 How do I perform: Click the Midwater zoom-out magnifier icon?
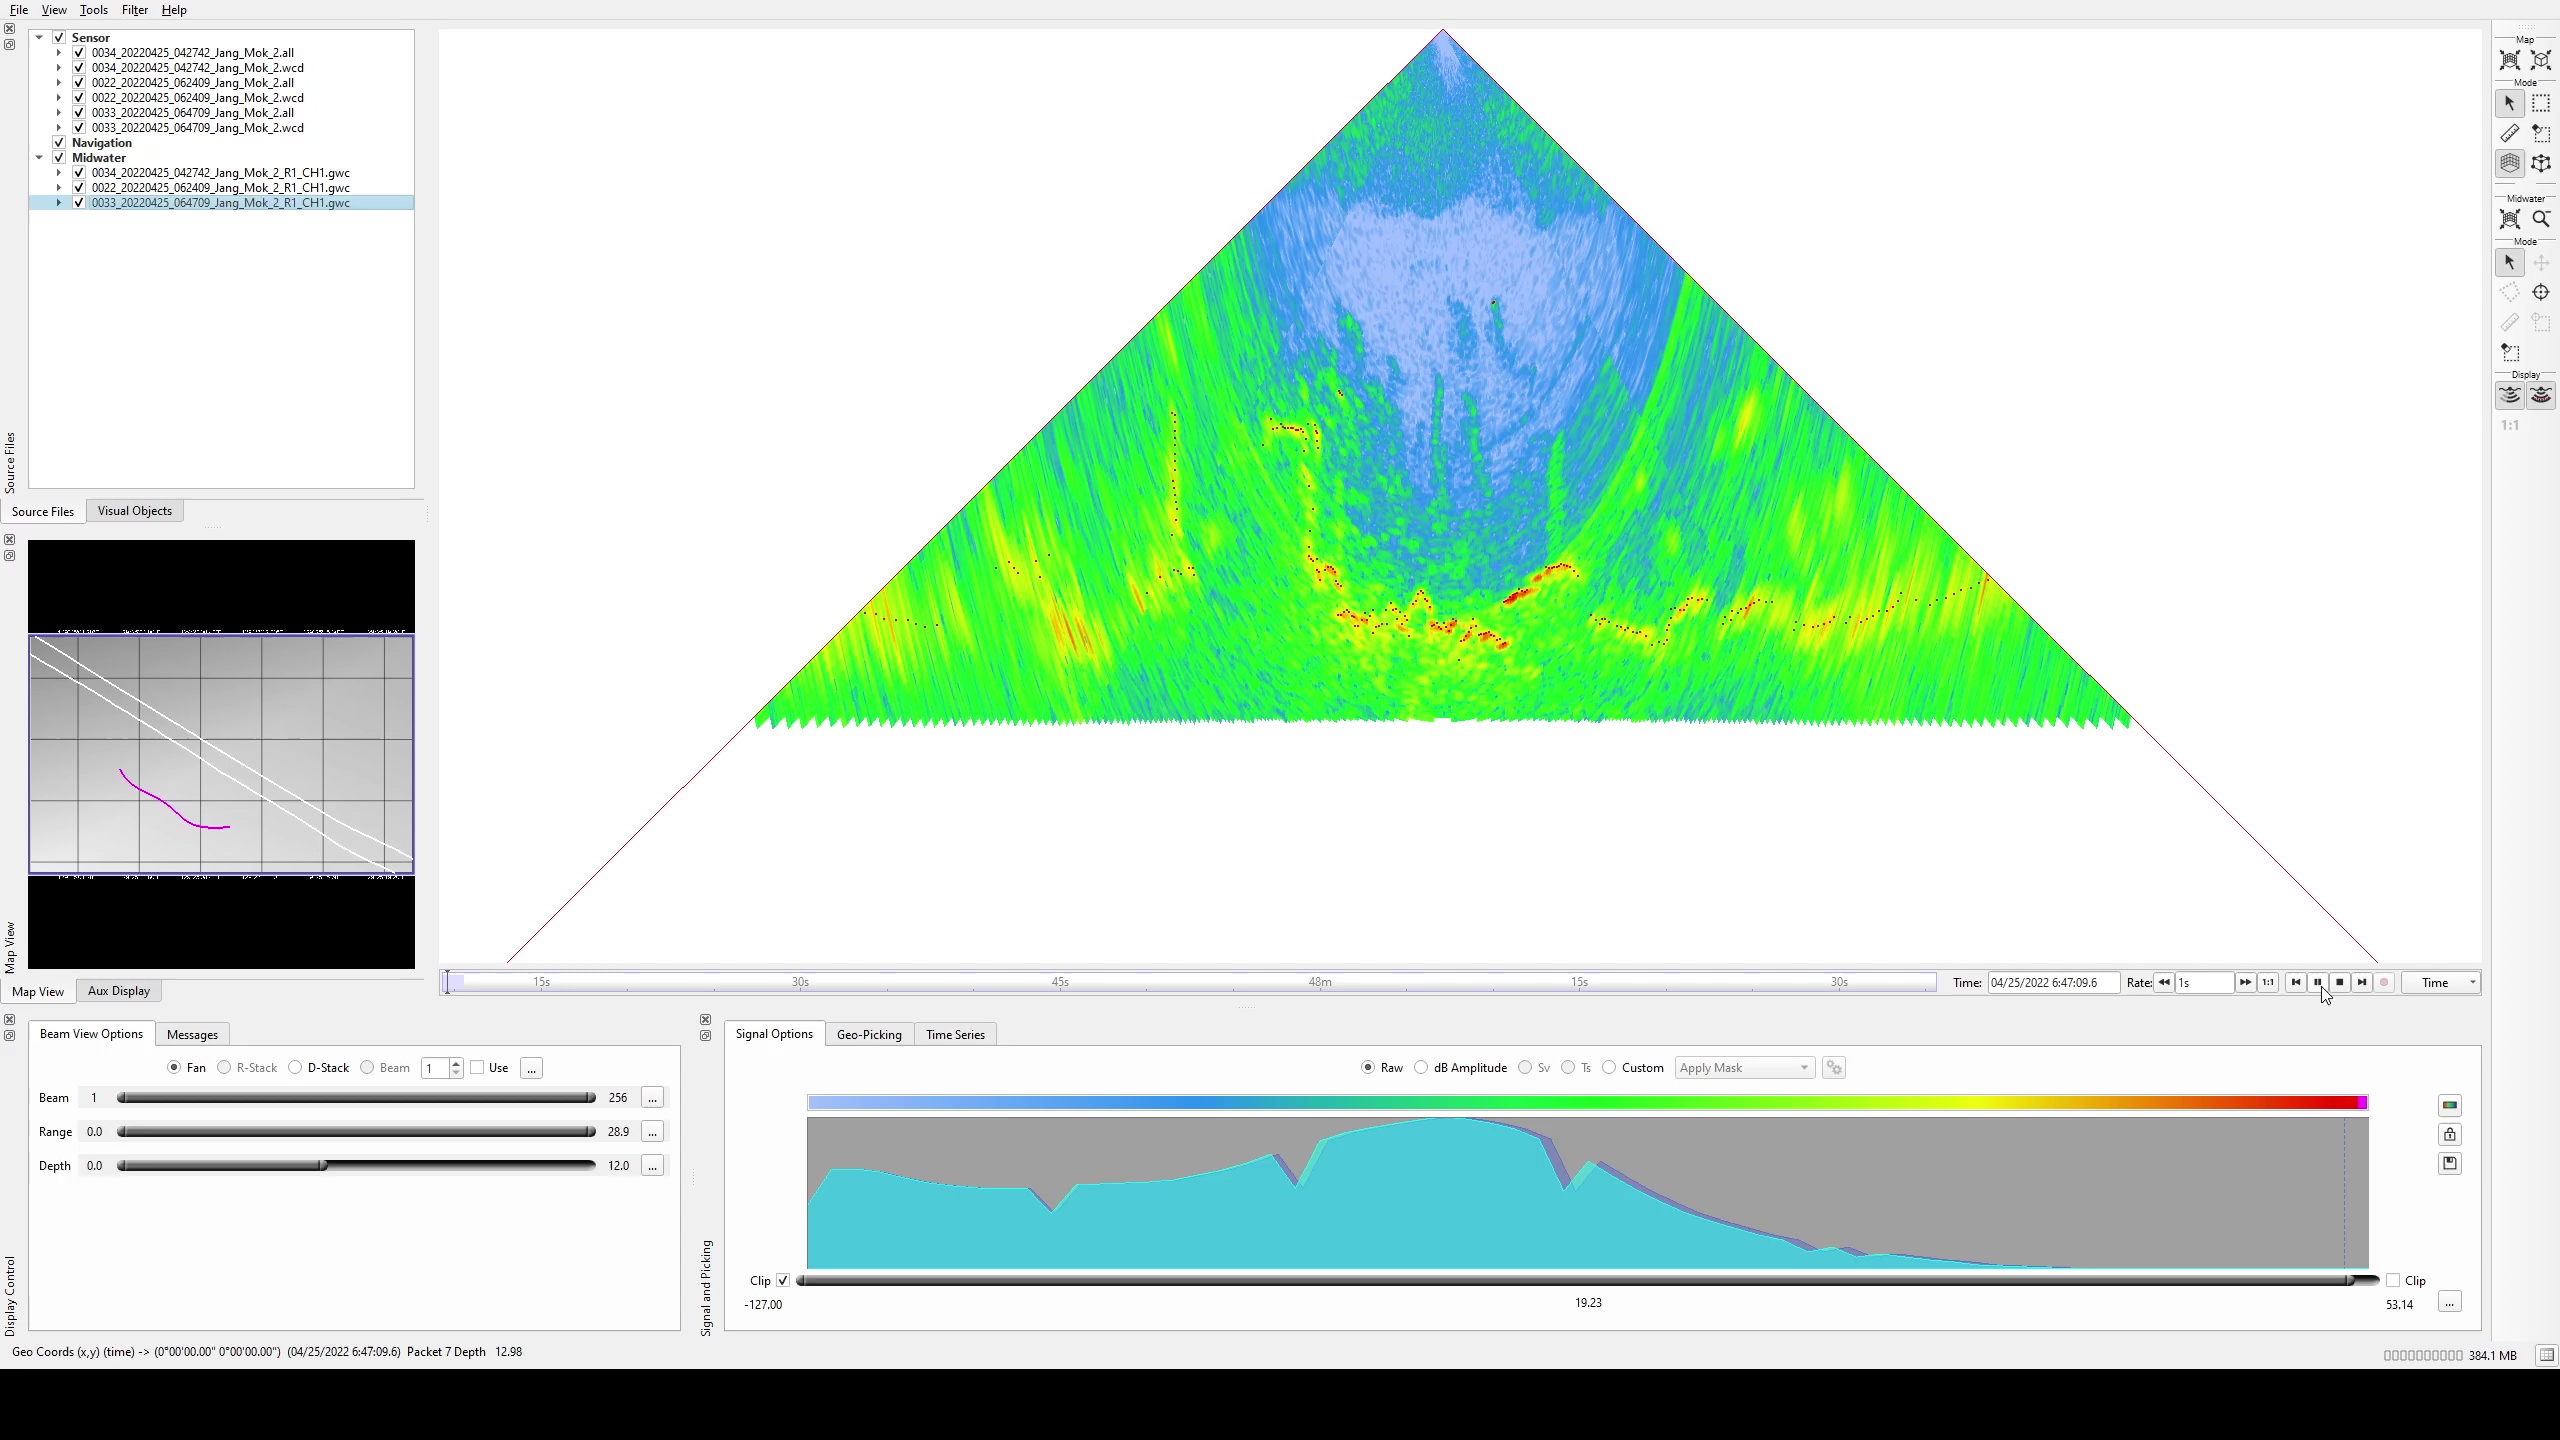point(2541,219)
